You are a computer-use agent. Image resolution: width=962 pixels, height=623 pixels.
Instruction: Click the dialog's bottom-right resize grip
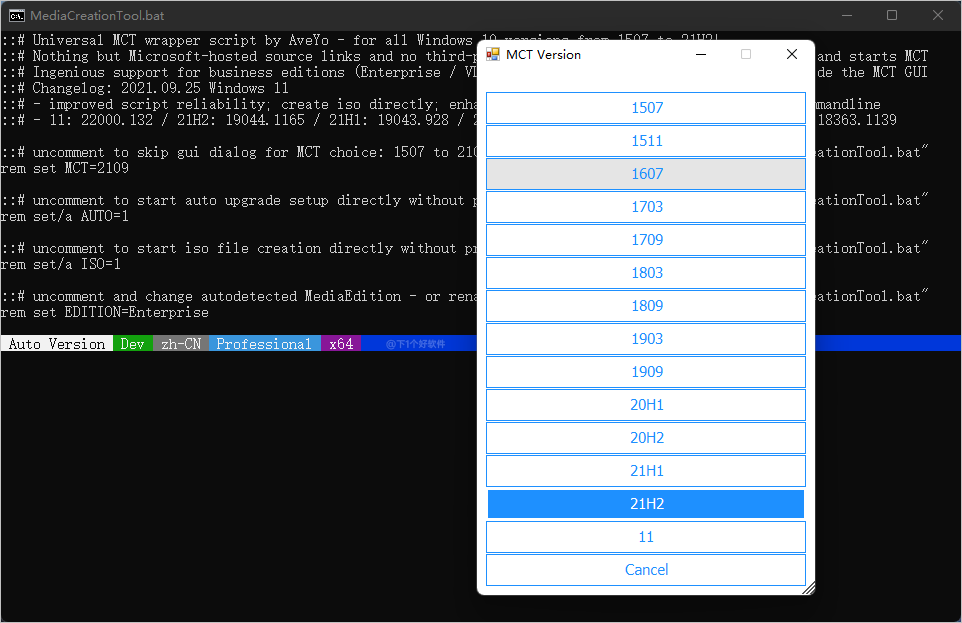pyautogui.click(x=809, y=589)
